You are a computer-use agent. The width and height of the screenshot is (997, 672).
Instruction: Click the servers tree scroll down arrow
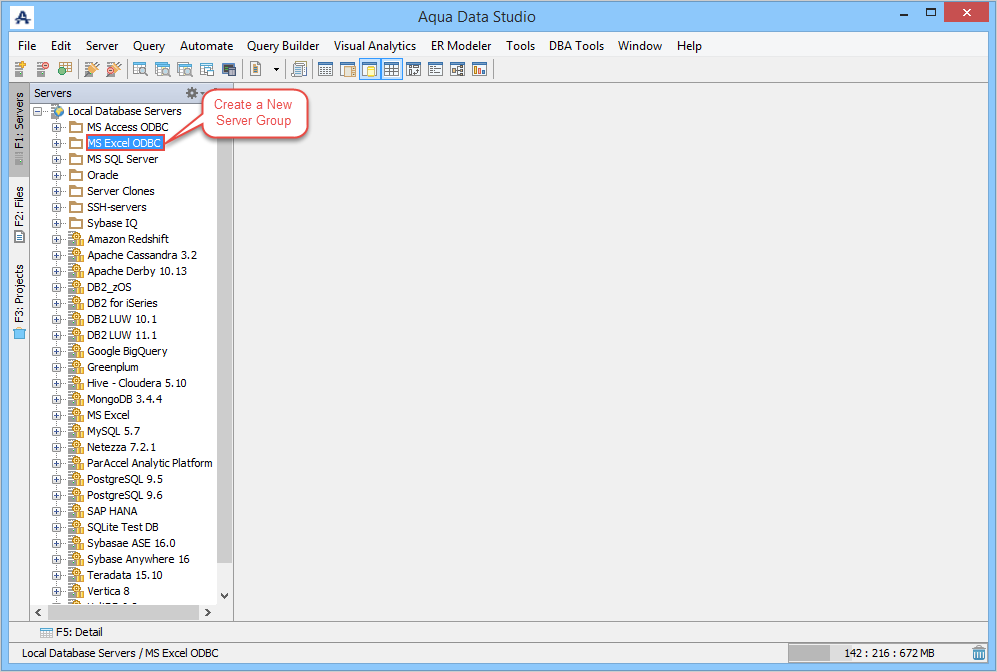tap(224, 596)
